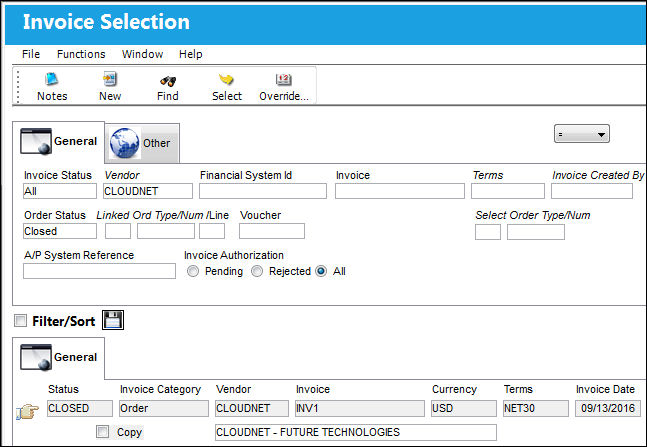Click the New invoice toolbar icon
Viewport: 647px width, 447px height.
click(110, 79)
